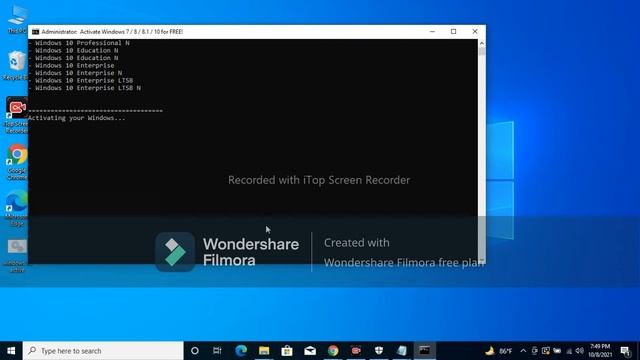Open Cortana from the taskbar circle icon

tap(195, 351)
